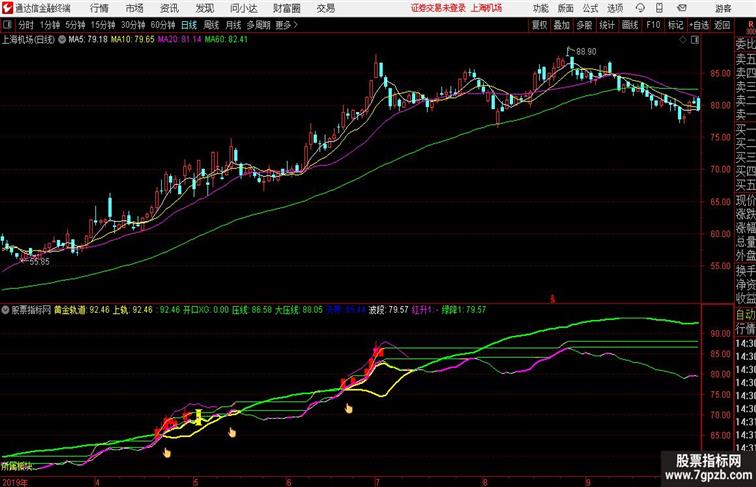Screen dimensions: 756x487
Task: Click the 2019年 time axis label
Action: [x=14, y=482]
